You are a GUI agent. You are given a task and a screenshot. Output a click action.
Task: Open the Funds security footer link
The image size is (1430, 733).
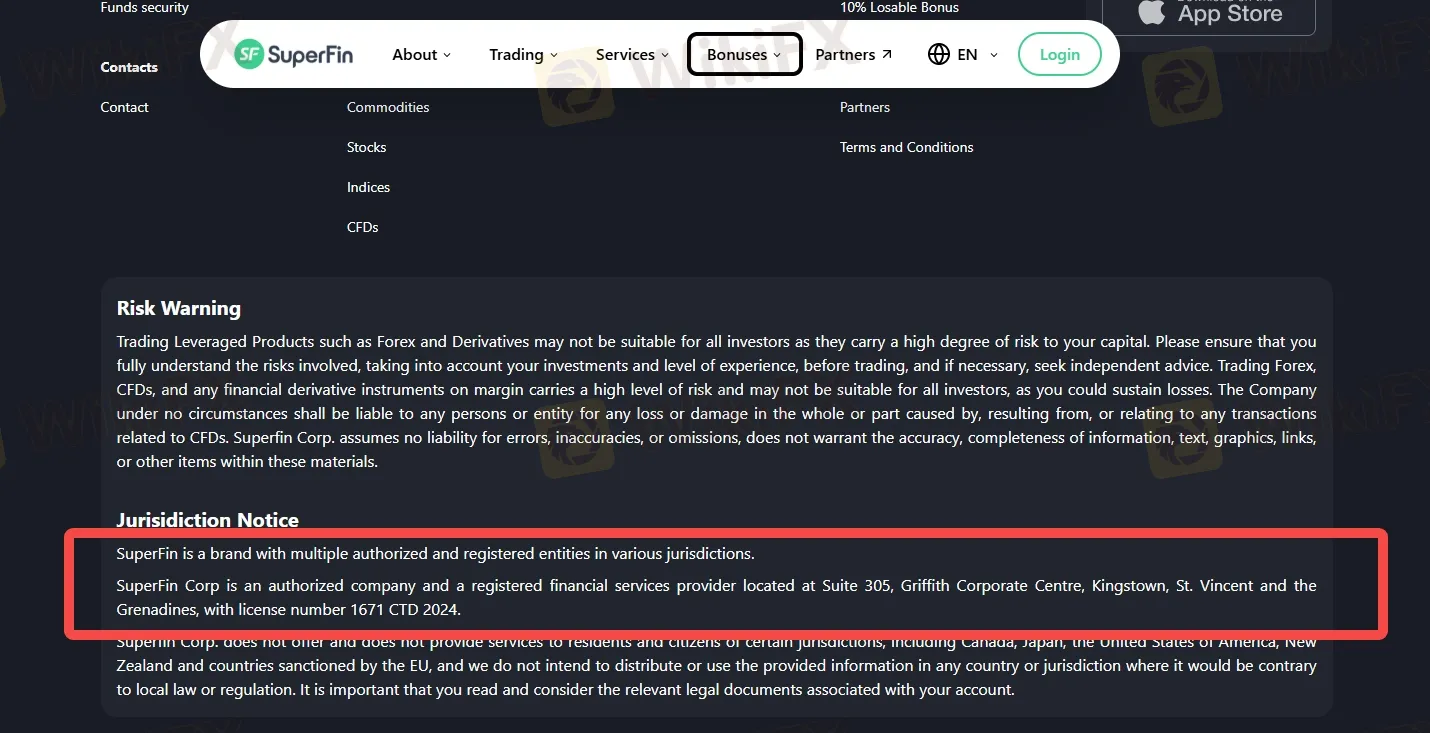145,7
